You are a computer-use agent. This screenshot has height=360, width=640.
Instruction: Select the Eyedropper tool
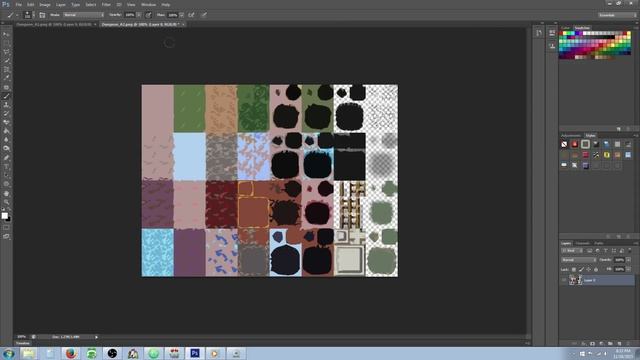click(x=6, y=78)
